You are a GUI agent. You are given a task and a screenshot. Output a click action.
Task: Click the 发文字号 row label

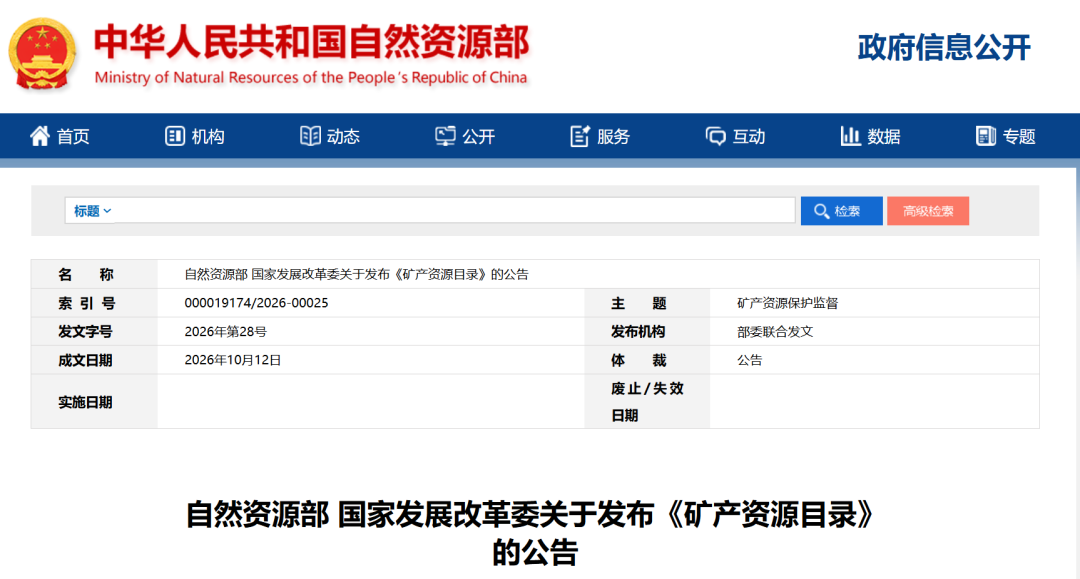coord(85,332)
